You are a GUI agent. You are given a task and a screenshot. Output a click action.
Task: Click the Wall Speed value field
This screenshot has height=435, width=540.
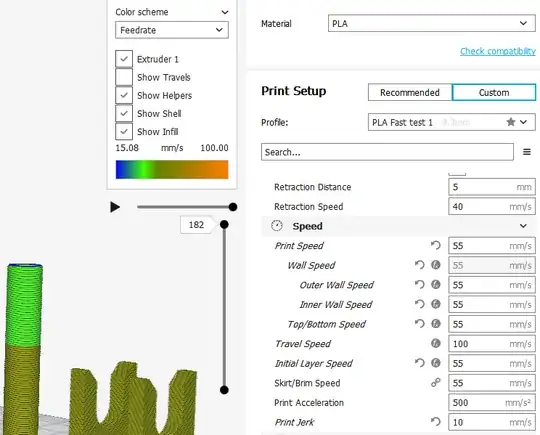(492, 265)
